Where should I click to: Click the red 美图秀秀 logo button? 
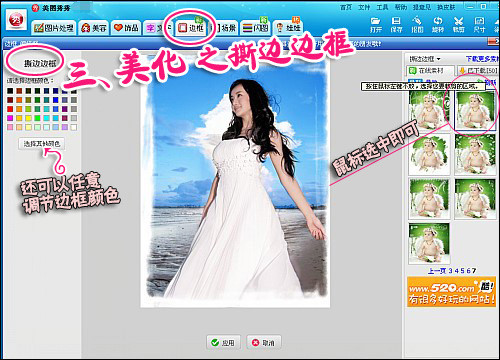(x=16, y=21)
